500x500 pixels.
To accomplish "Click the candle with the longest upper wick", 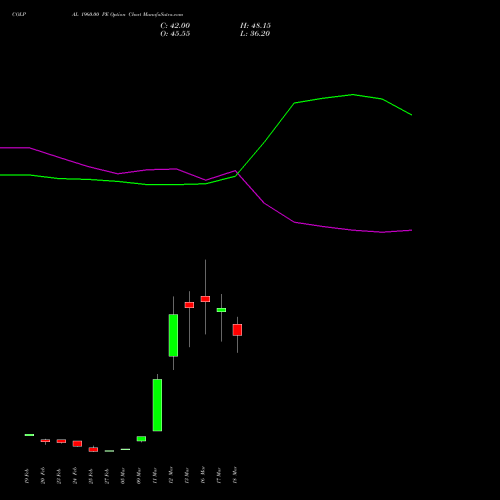I will (205, 299).
